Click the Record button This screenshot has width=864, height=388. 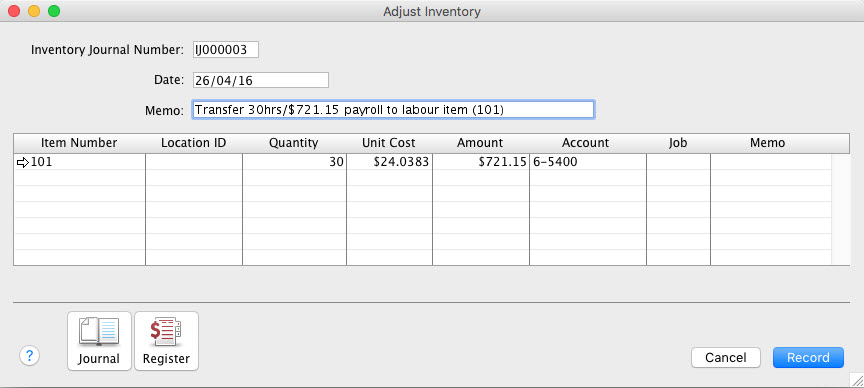[x=808, y=358]
